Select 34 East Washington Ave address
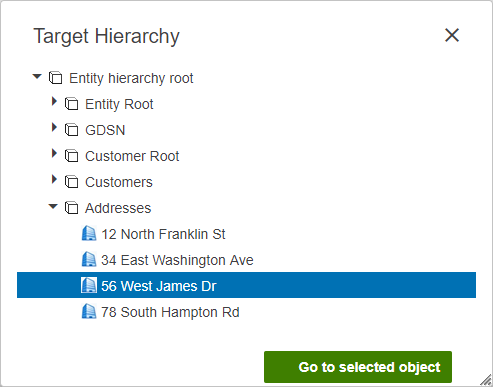Screen dimensions: 493x387 click(177, 260)
